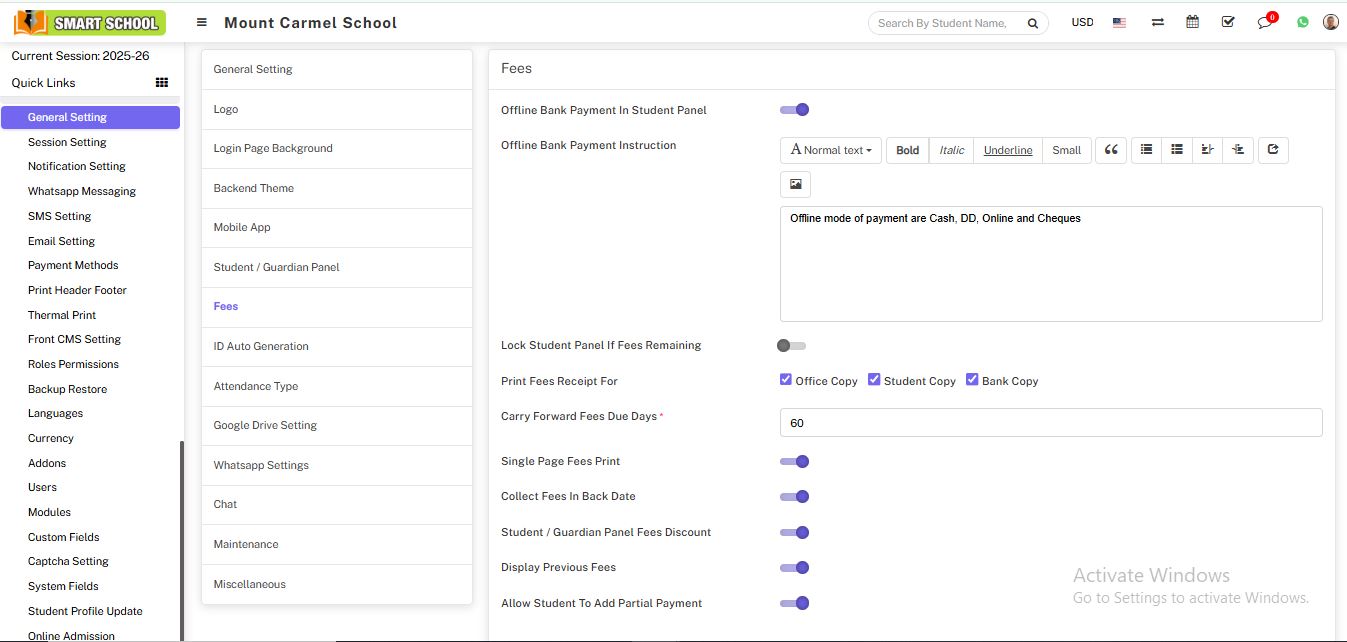Click the Carry Forward Fees Due Days field
The height and width of the screenshot is (642, 1347).
pyautogui.click(x=1050, y=423)
